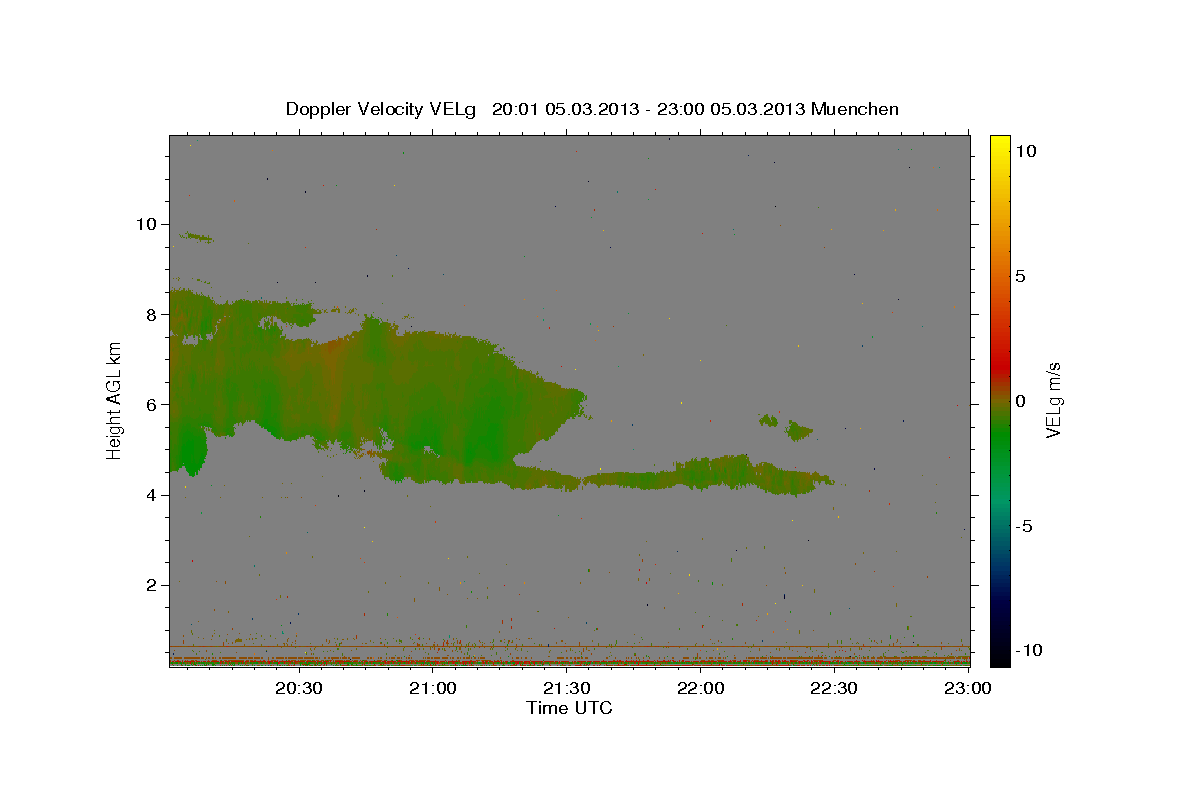Click the 23:00 time tick label
The image size is (1200, 800).
click(x=968, y=688)
